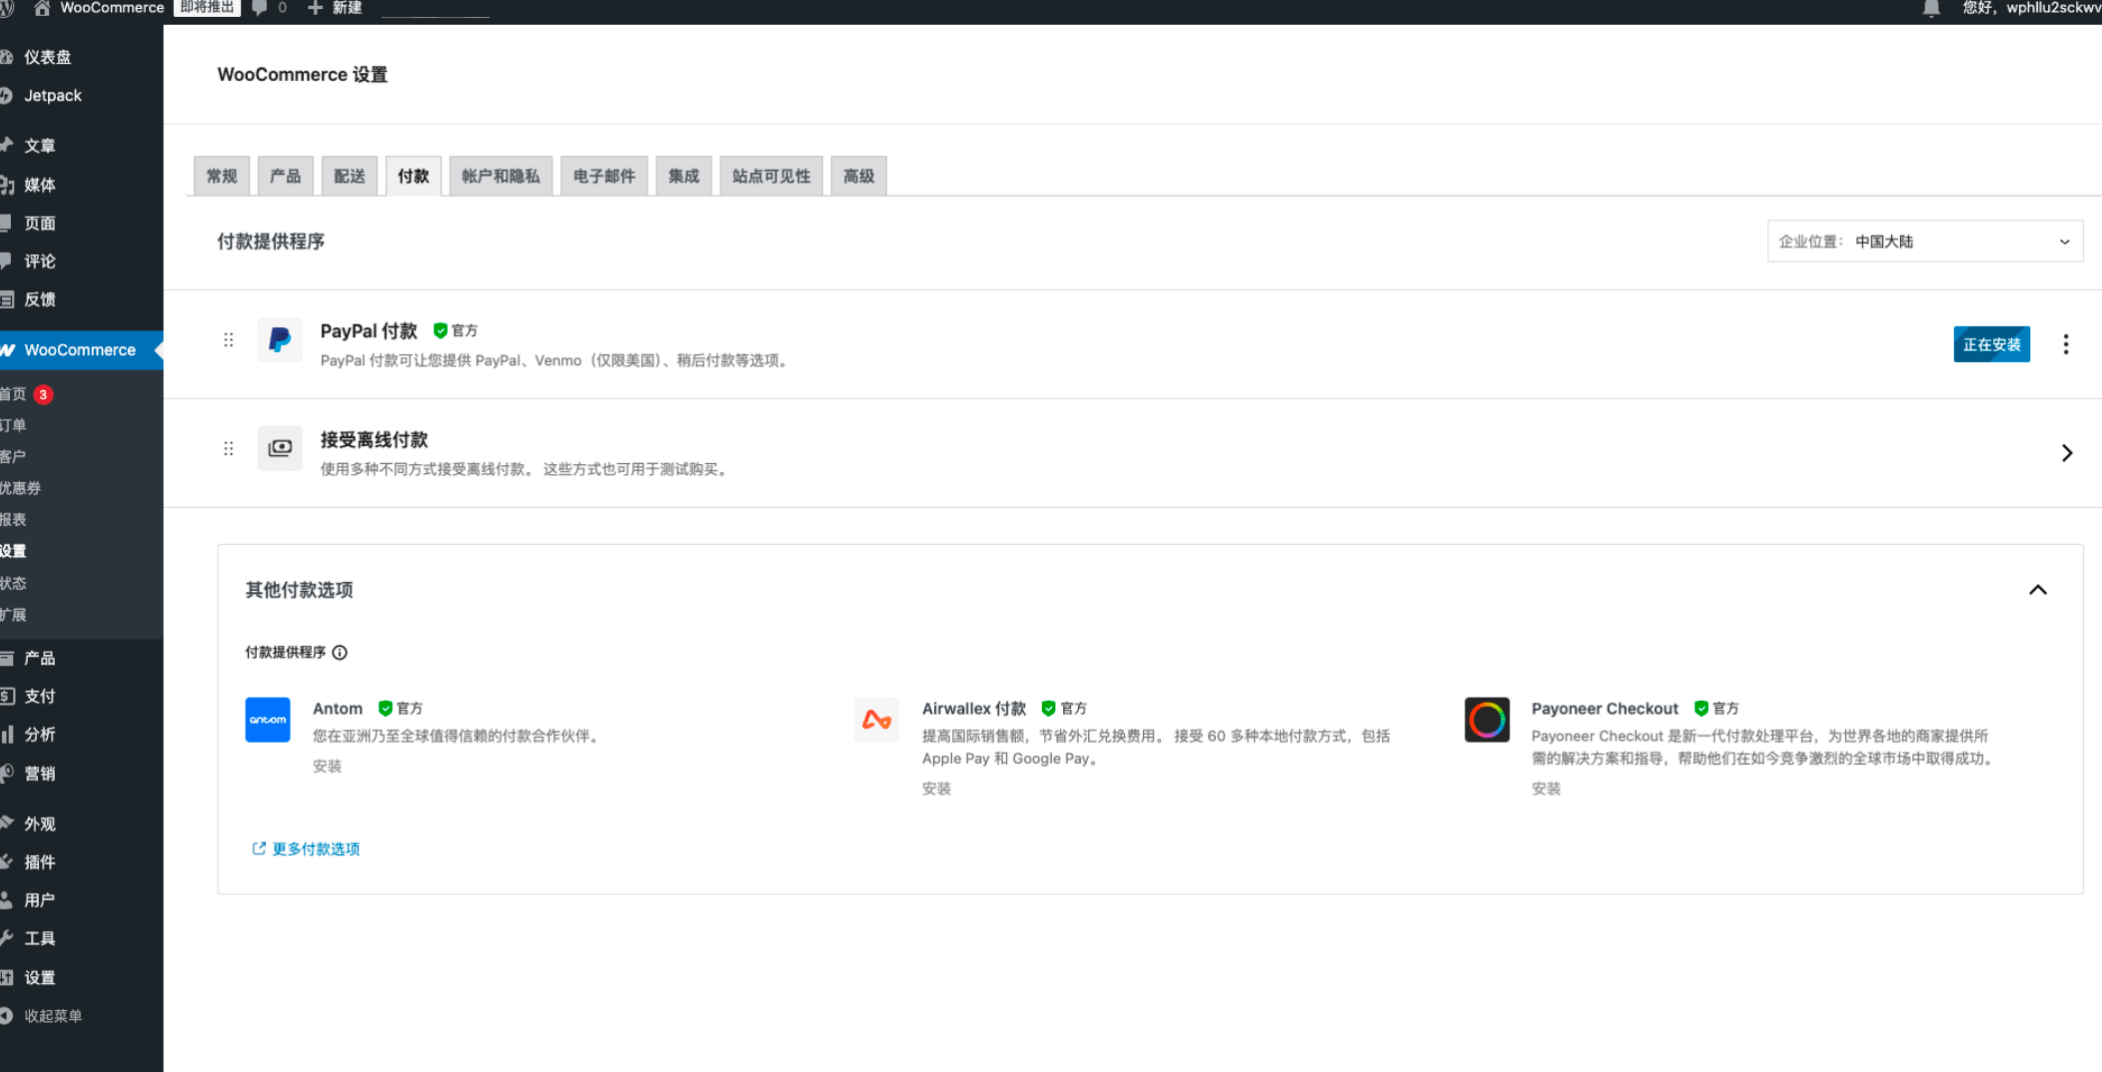This screenshot has width=2102, height=1072.
Task: Open 插件 in the sidebar menu
Action: 40,862
